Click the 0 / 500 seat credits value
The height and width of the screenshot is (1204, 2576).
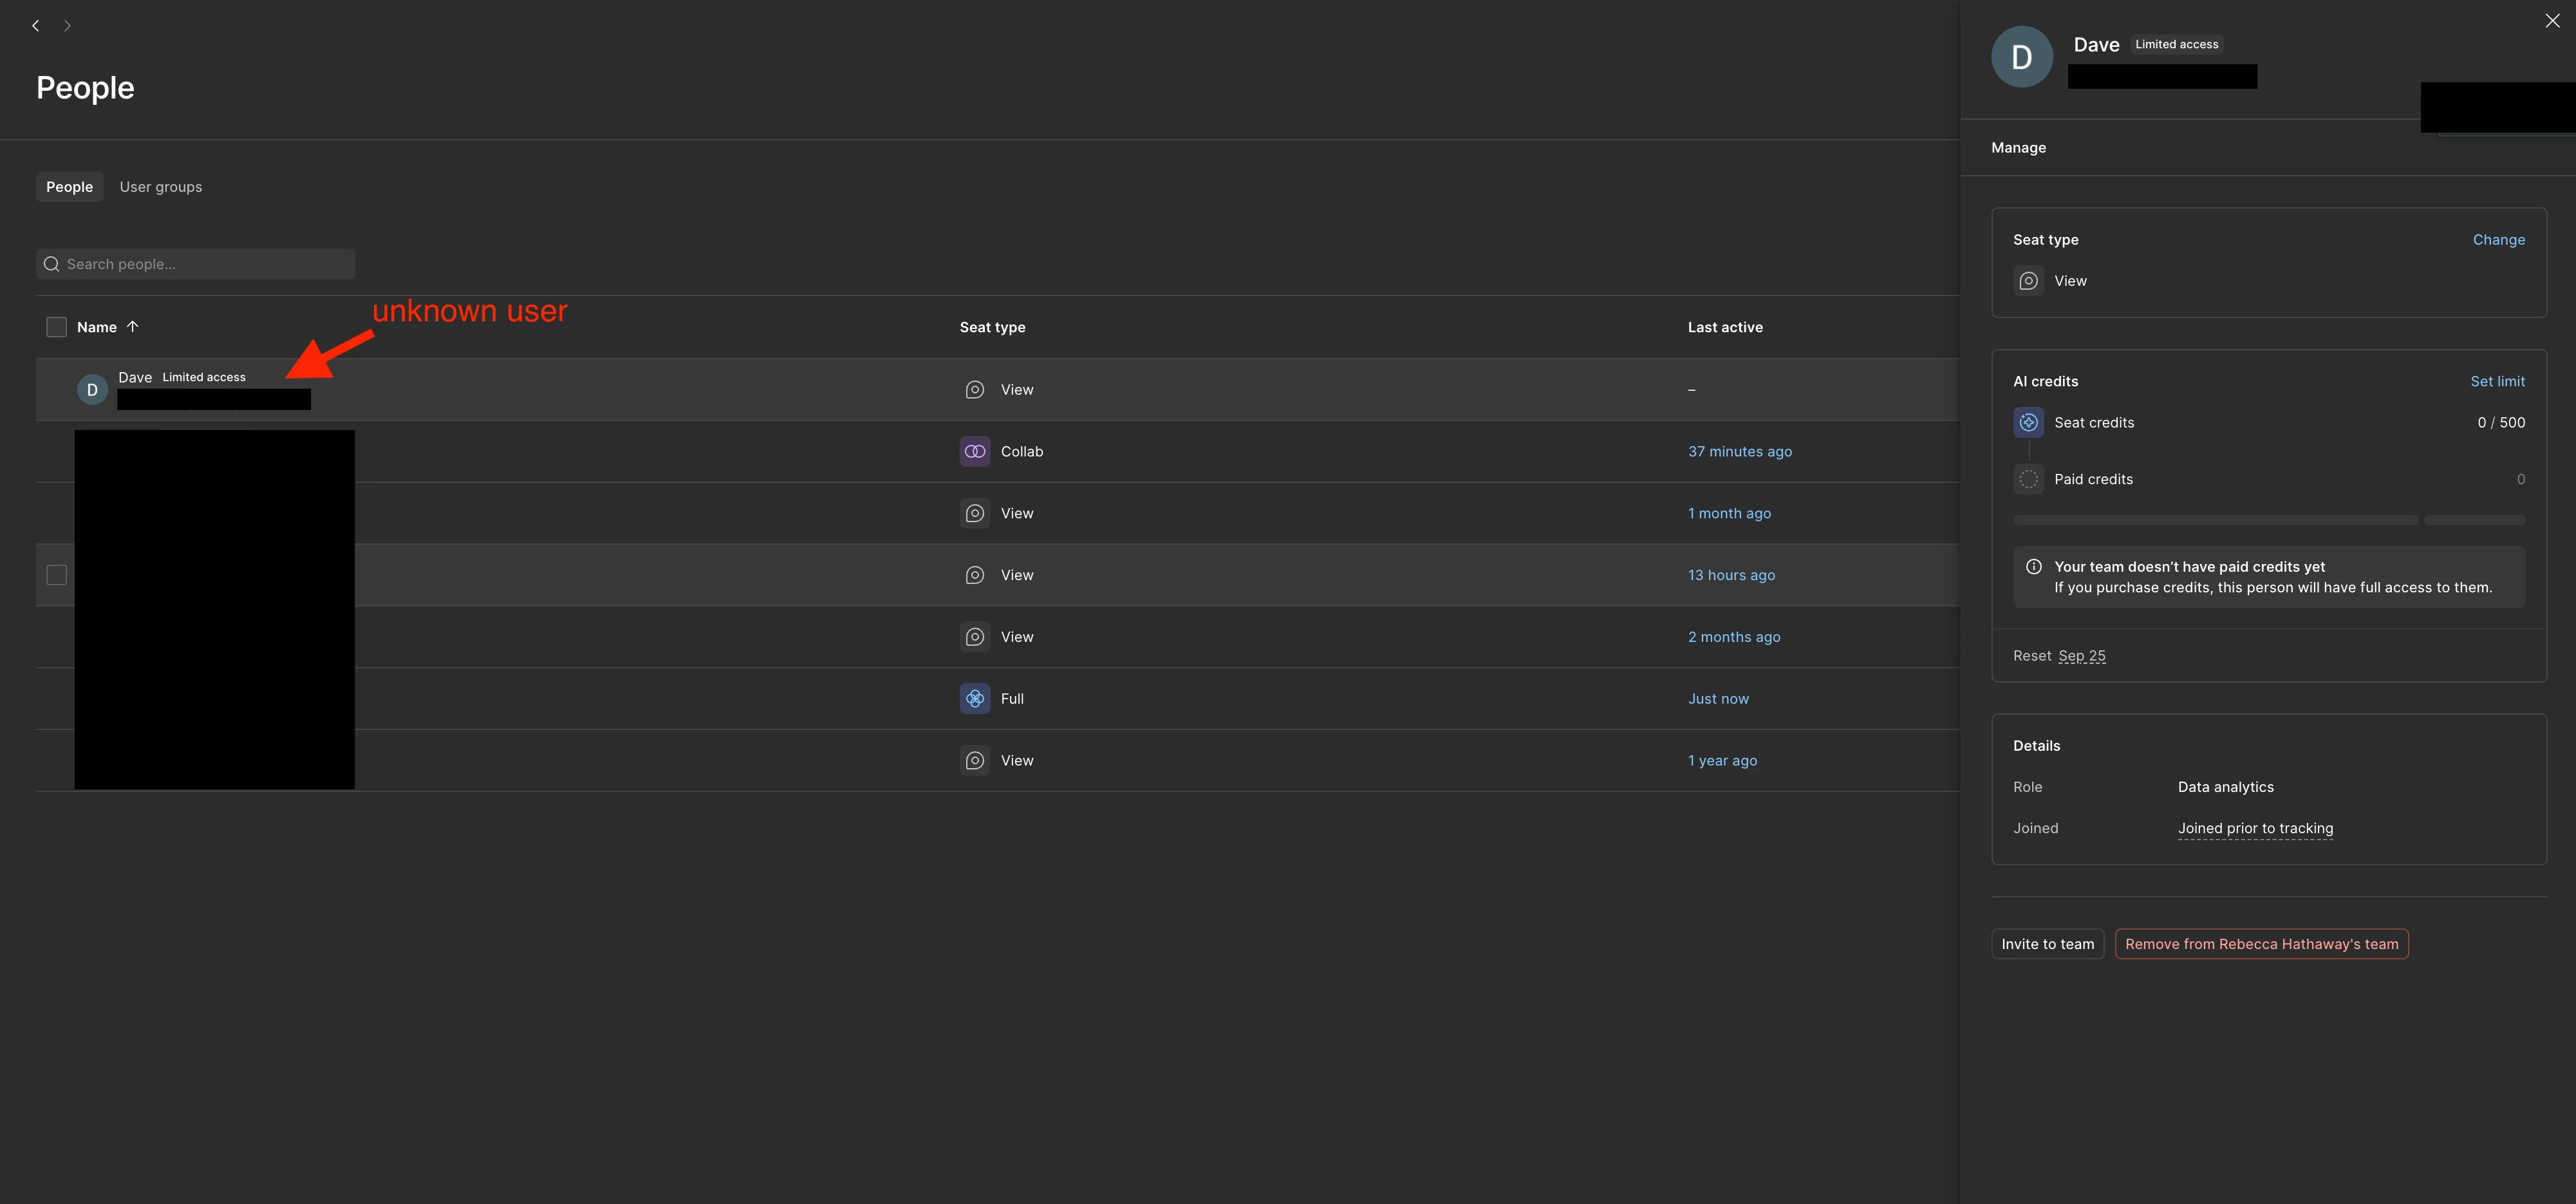coord(2500,423)
